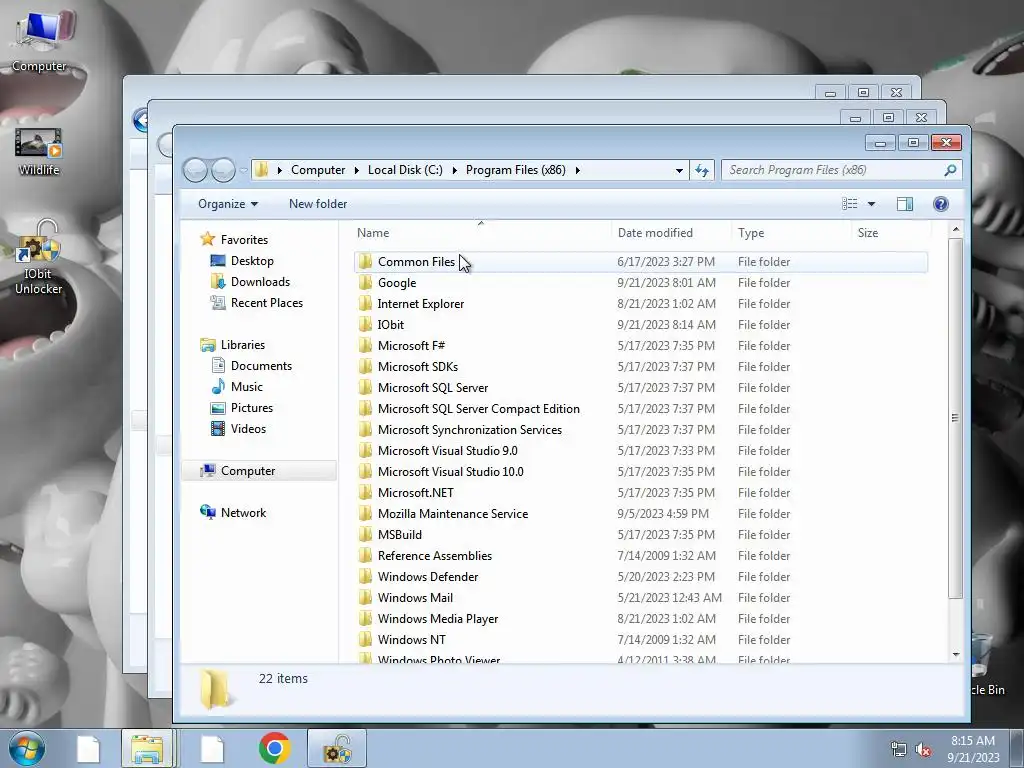1024x768 pixels.
Task: Click the Change your view icon
Action: click(x=850, y=204)
